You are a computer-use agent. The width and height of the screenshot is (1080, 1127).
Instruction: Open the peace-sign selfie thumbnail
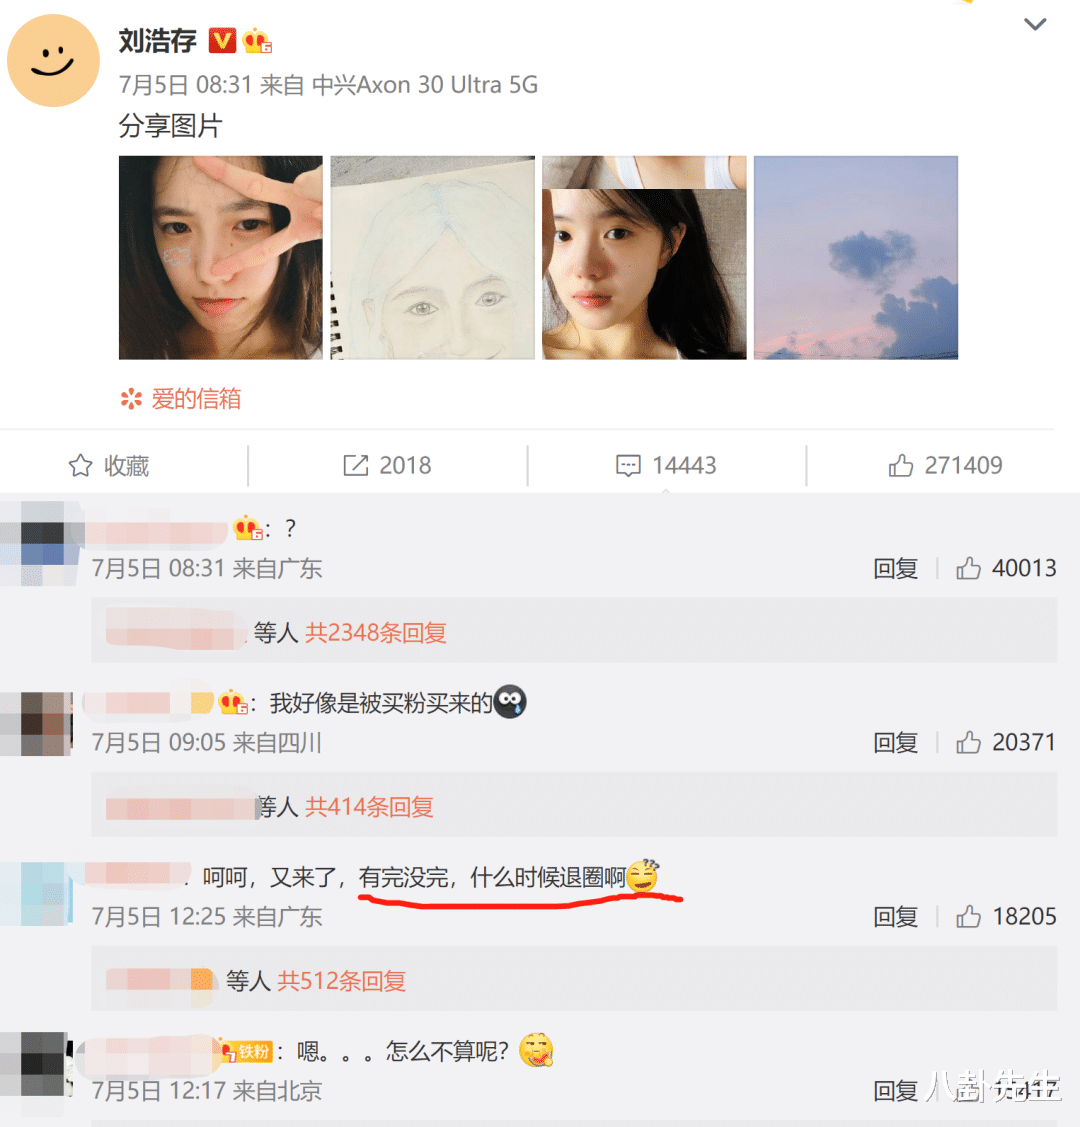(x=221, y=257)
